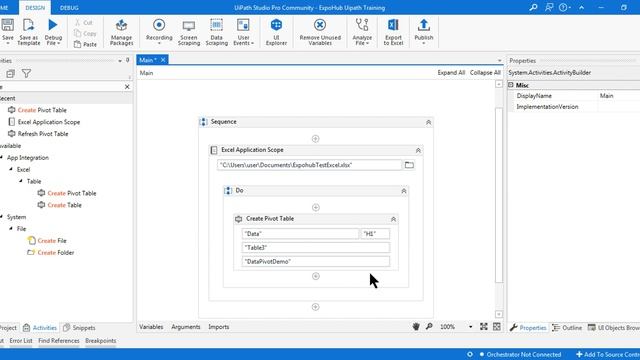Collapse the Create Pivot Table activity
Screen dimensions: 640x360
(x=393, y=219)
